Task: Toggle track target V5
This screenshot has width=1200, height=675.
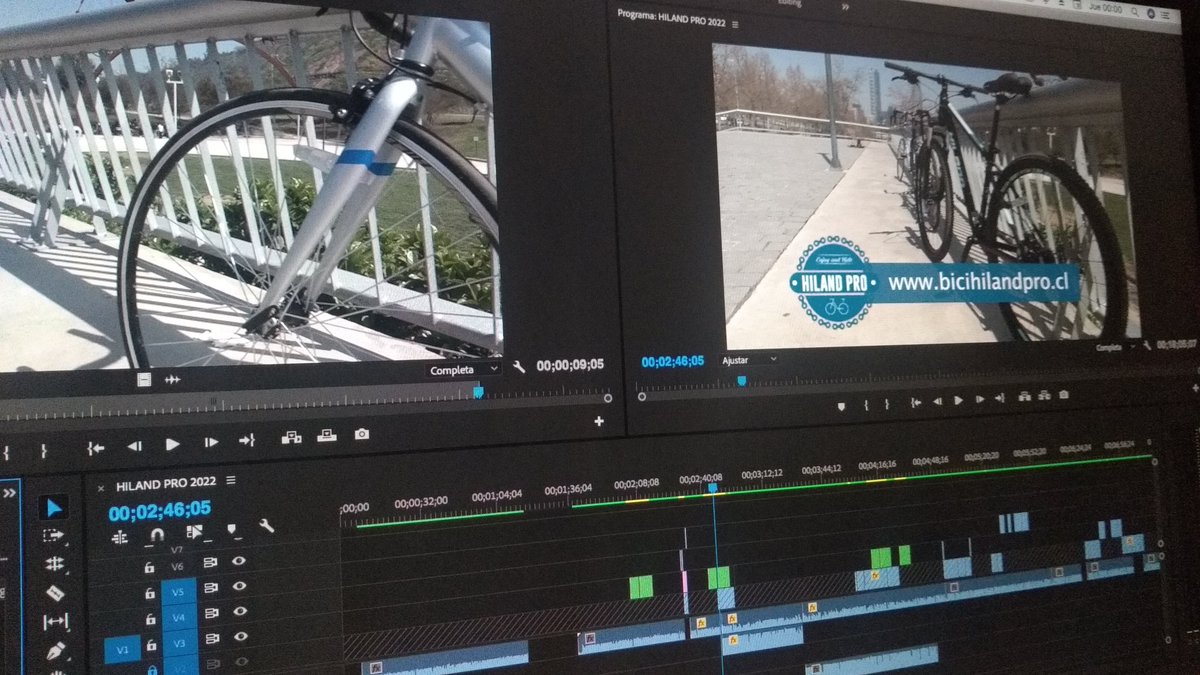Action: click(x=179, y=591)
